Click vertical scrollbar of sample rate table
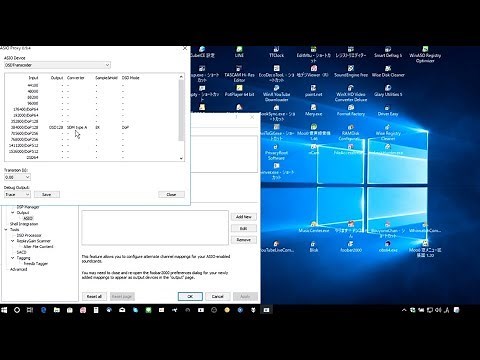Viewport: 480px width, 360px height. click(x=181, y=110)
